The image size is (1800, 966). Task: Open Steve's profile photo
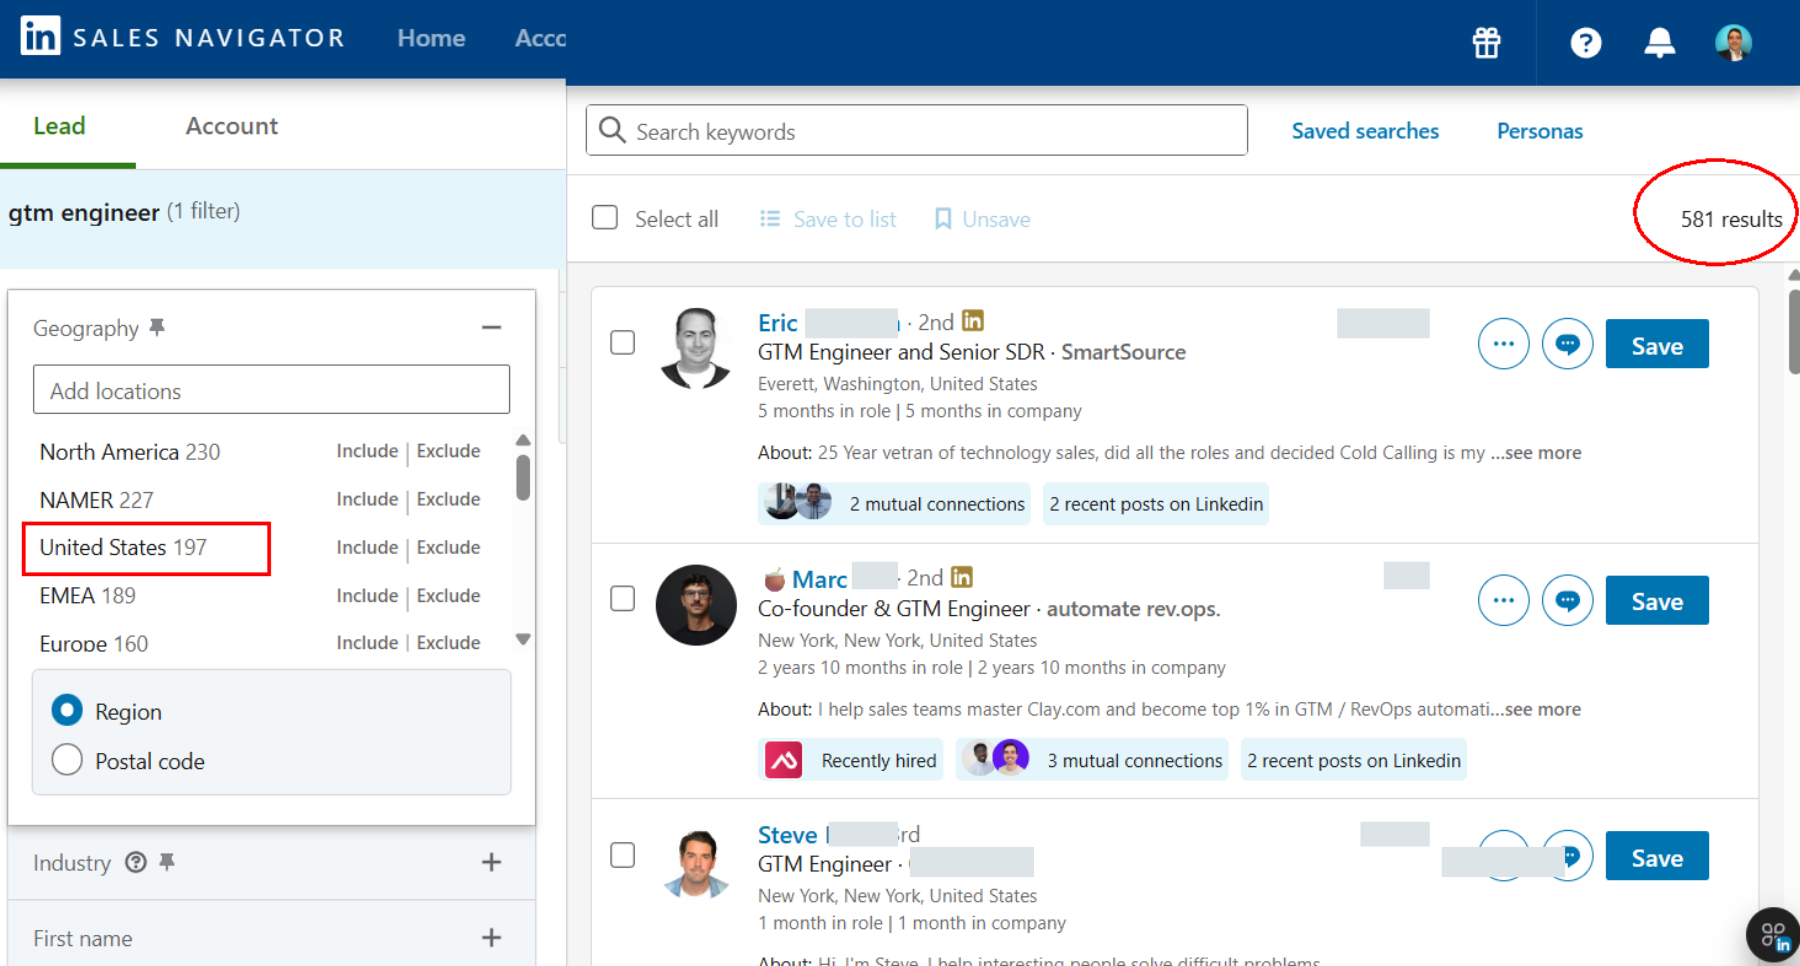pos(696,864)
